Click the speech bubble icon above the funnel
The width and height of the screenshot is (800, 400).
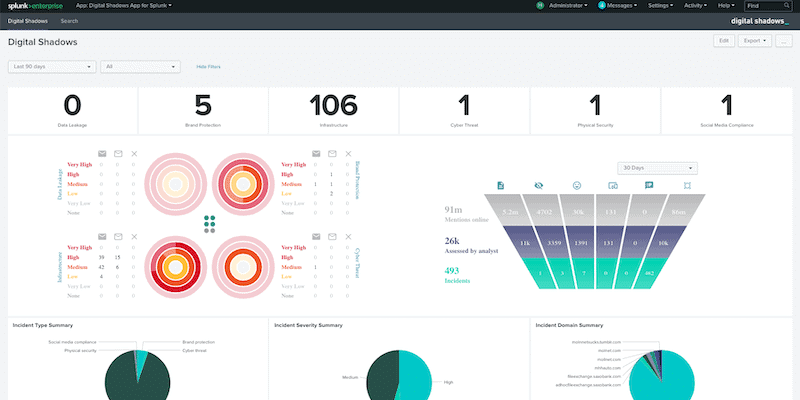tap(649, 186)
